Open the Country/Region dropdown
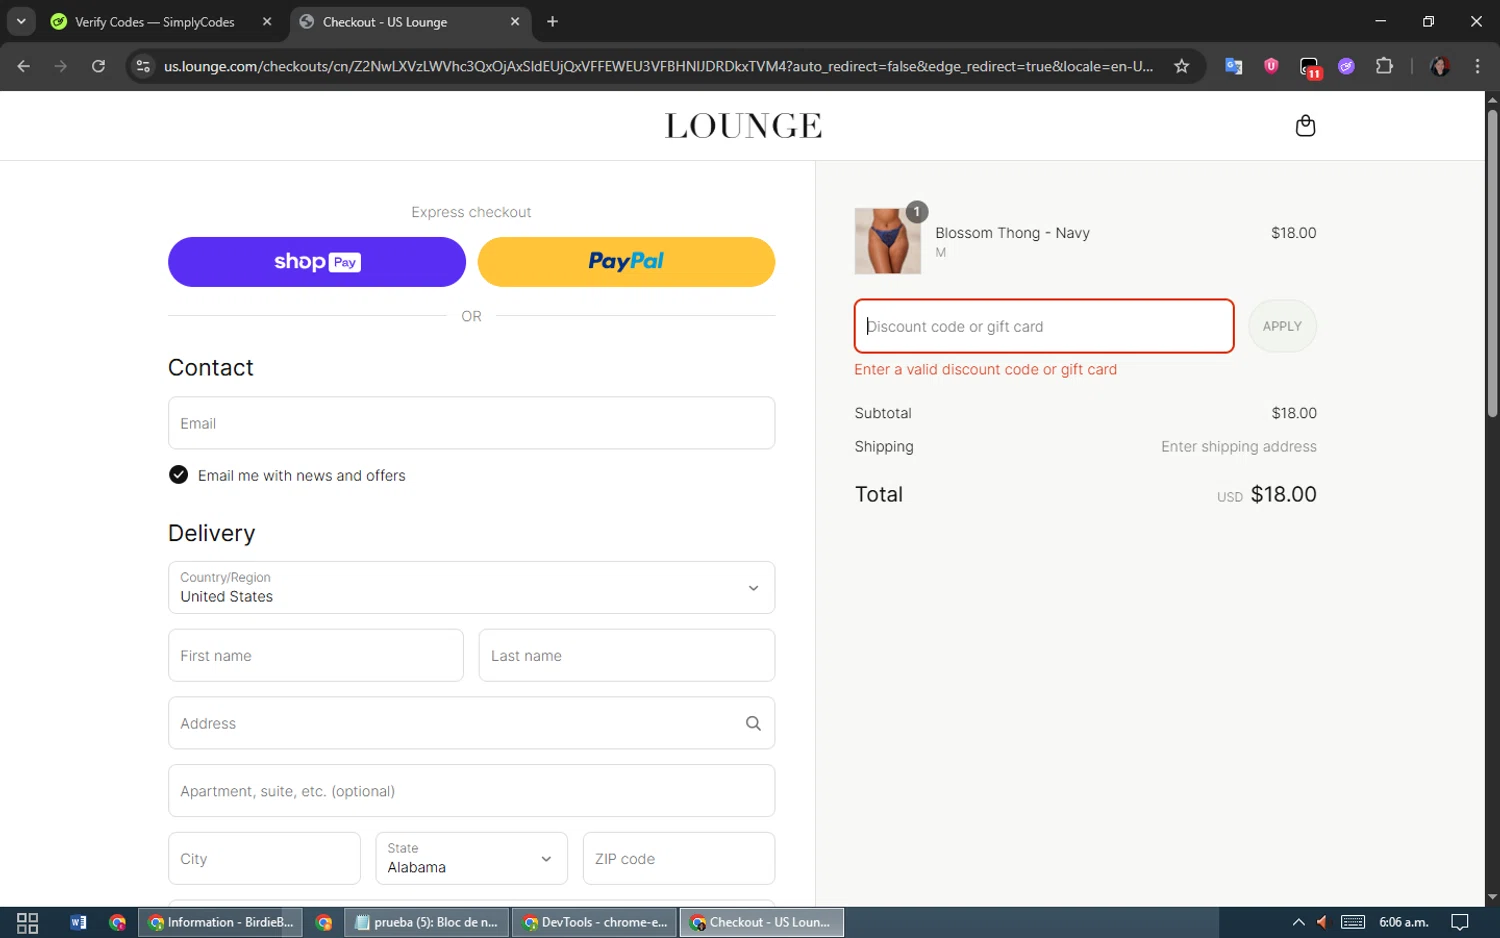Viewport: 1500px width, 938px height. (x=471, y=587)
